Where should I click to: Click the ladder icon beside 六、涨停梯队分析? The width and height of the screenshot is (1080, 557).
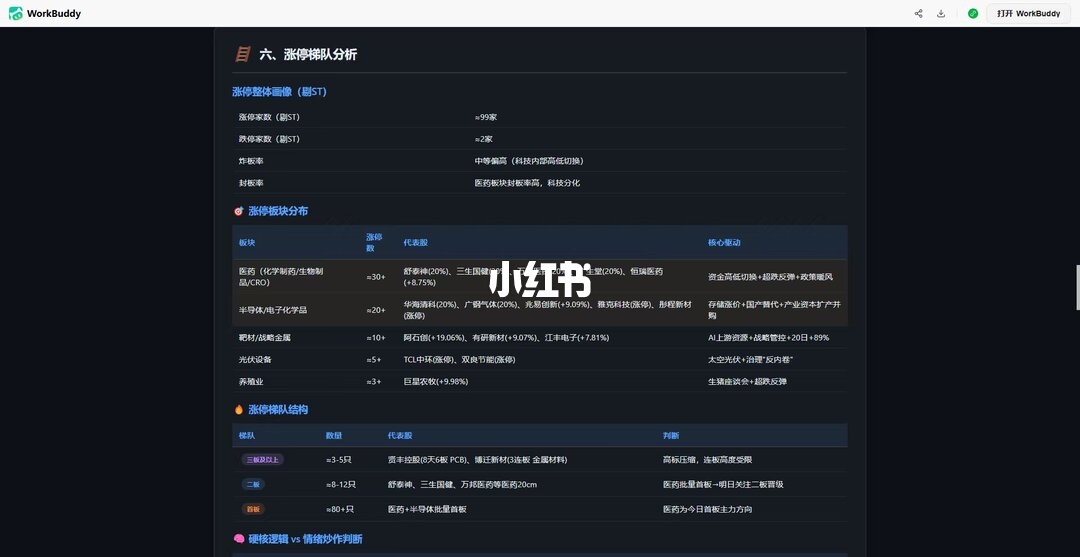(x=242, y=54)
